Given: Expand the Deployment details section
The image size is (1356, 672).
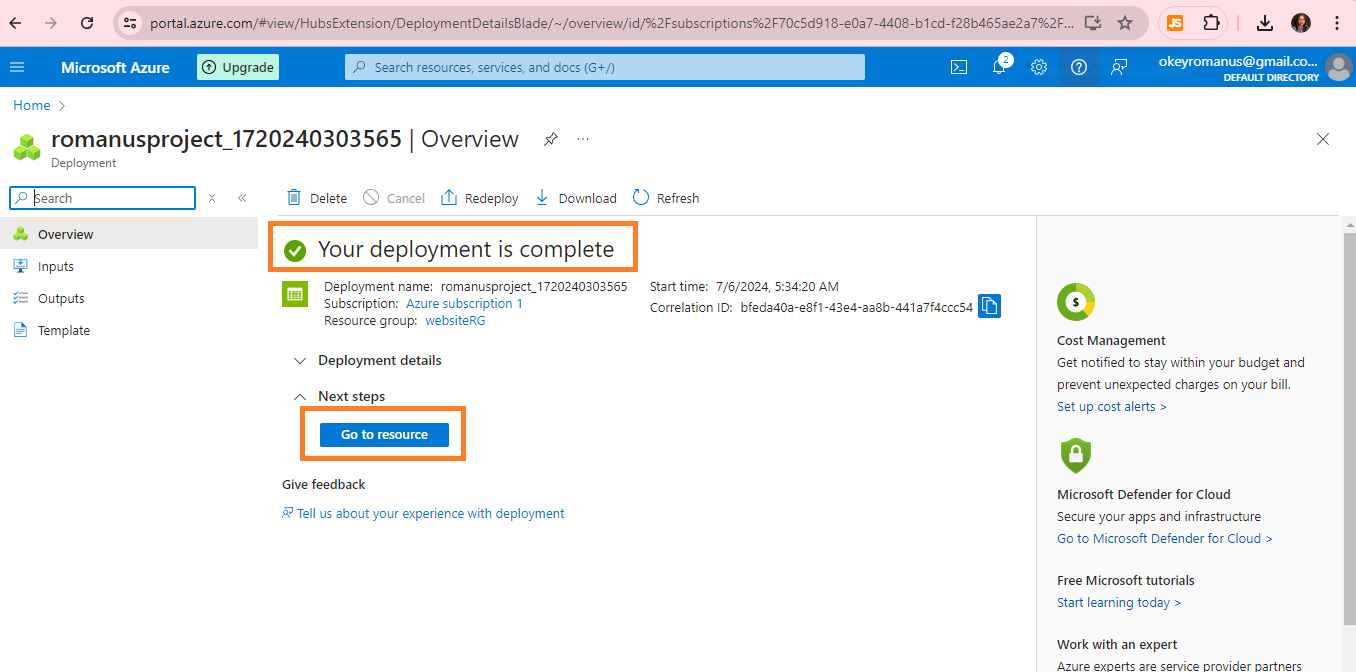Looking at the screenshot, I should coord(367,360).
